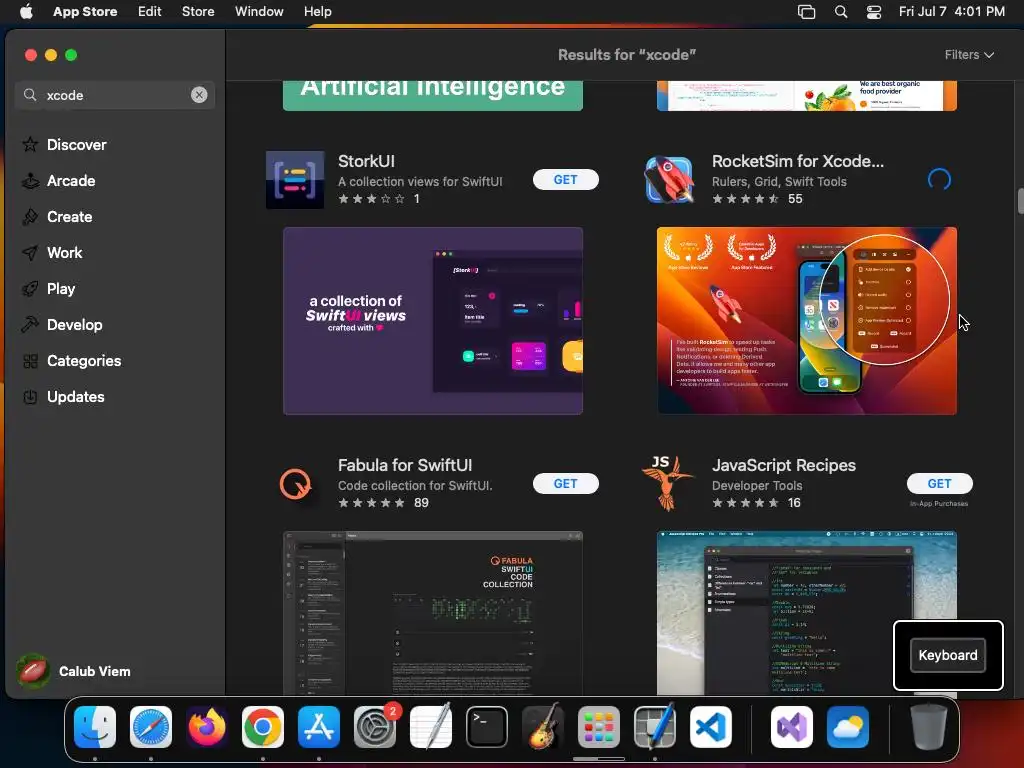Launch GarageBand from the Dock
1024x768 pixels.
[543, 727]
